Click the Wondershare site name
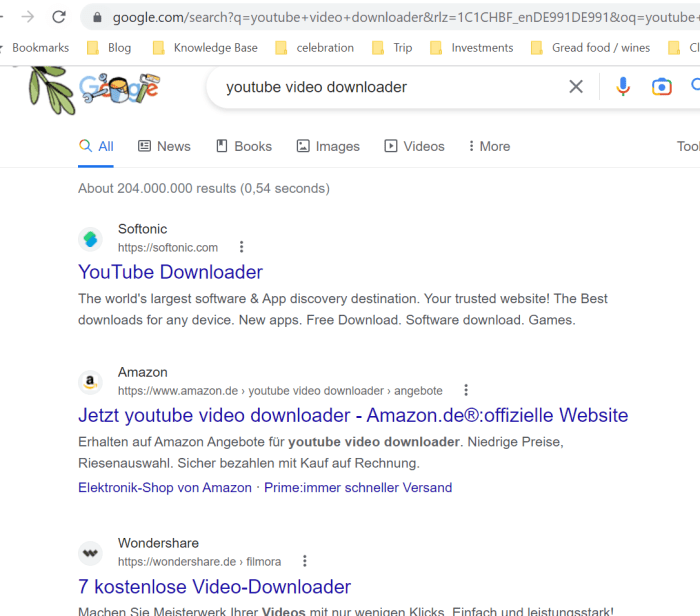 click(158, 543)
